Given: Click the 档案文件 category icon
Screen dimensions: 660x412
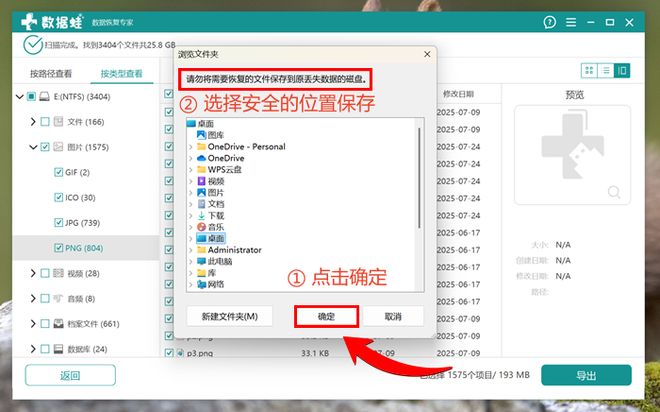Looking at the screenshot, I should [58, 324].
